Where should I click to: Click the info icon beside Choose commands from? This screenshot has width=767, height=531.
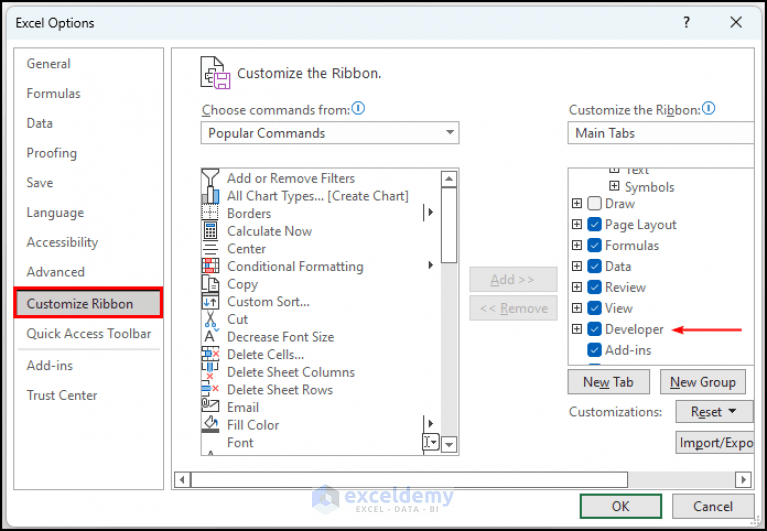pyautogui.click(x=359, y=108)
